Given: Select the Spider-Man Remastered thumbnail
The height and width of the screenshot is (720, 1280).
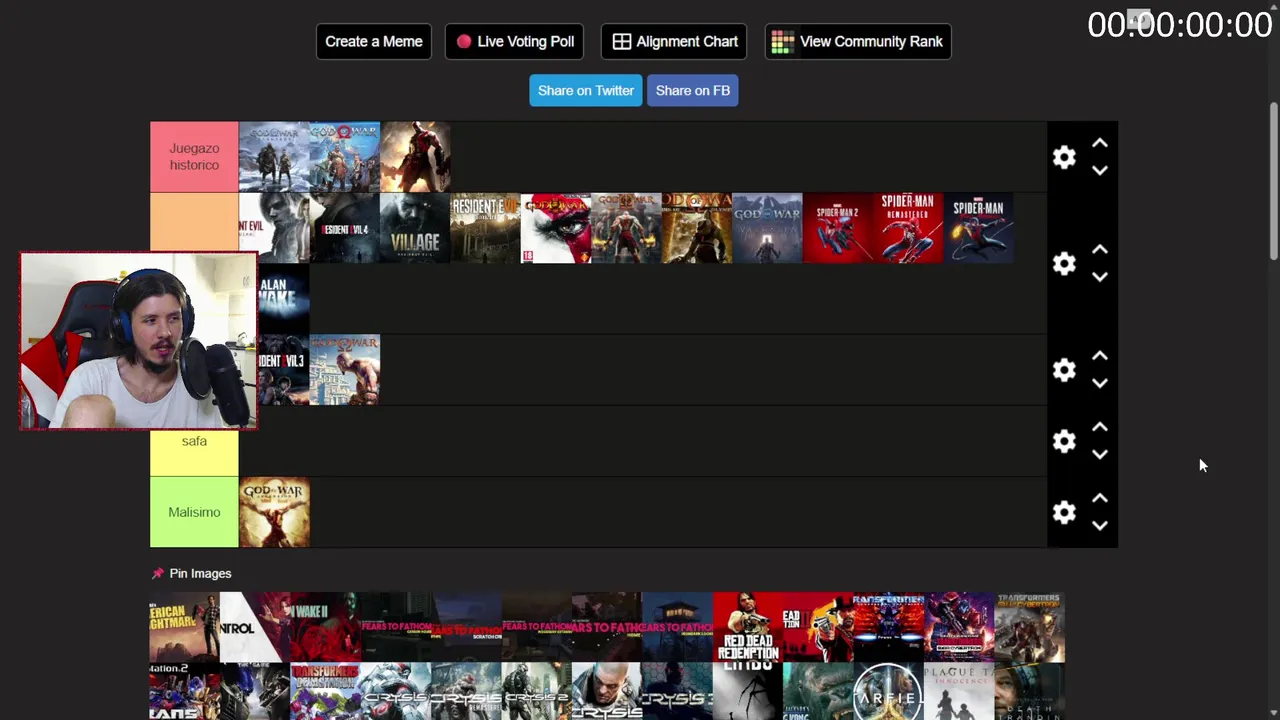Looking at the screenshot, I should click(908, 228).
